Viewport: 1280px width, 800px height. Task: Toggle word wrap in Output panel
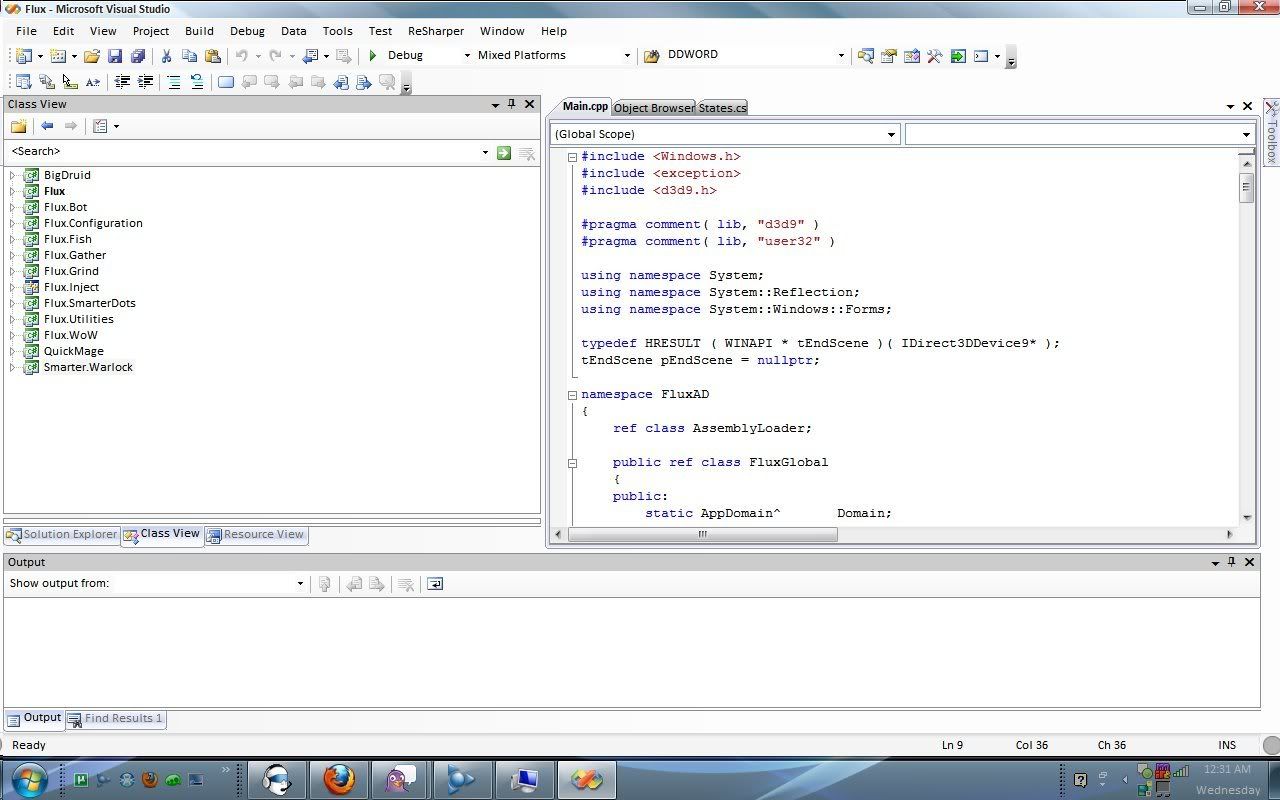(435, 584)
